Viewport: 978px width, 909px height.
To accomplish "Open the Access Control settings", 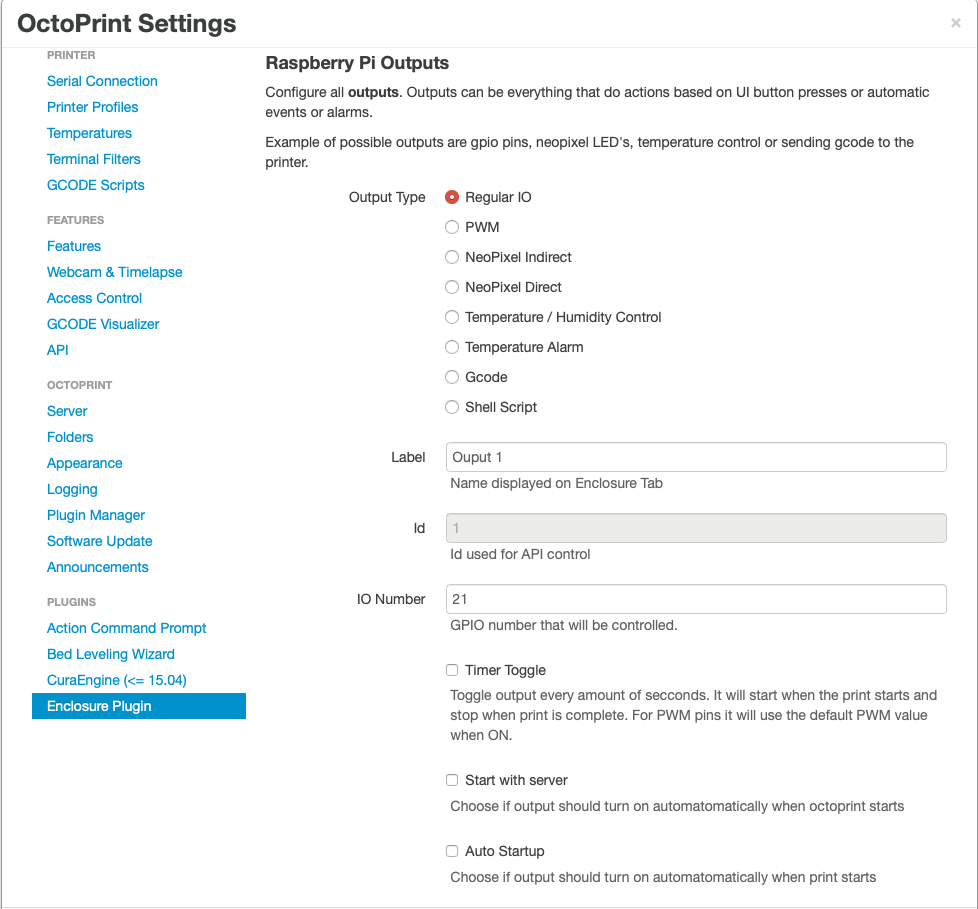I will [94, 298].
